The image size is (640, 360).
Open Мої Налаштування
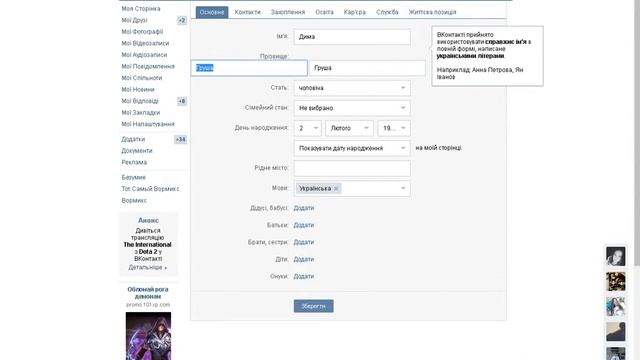(148, 124)
